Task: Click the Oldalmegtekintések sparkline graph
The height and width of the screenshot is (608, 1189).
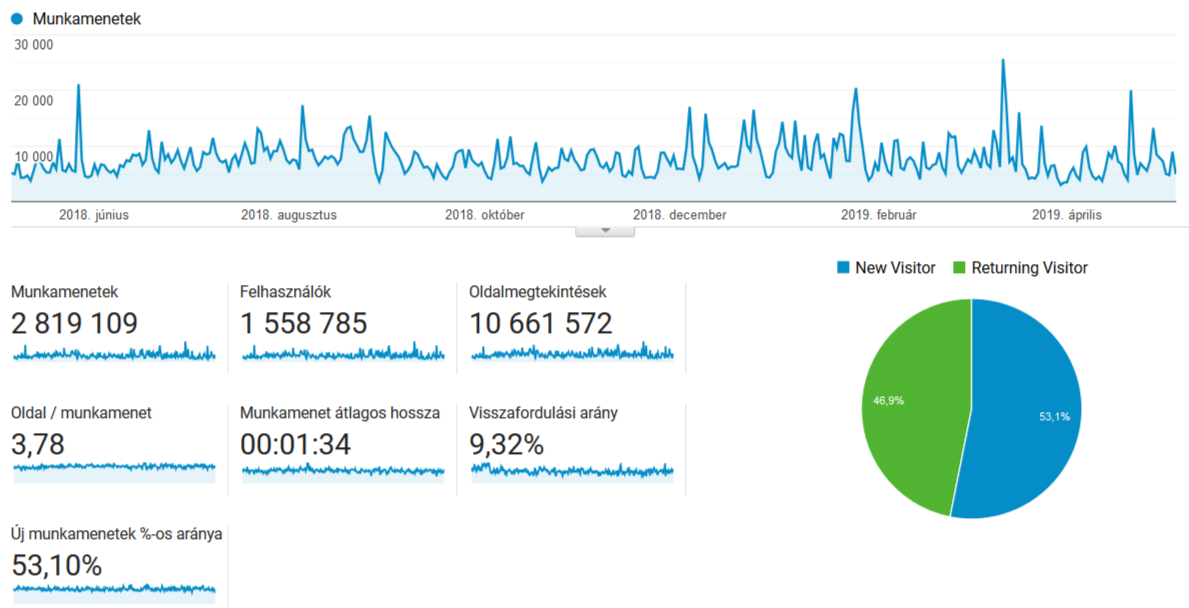Action: coord(572,353)
